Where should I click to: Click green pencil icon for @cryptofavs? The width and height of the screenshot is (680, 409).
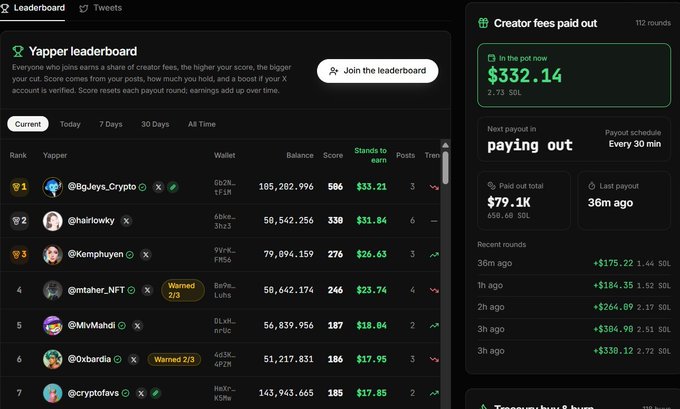[x=156, y=393]
